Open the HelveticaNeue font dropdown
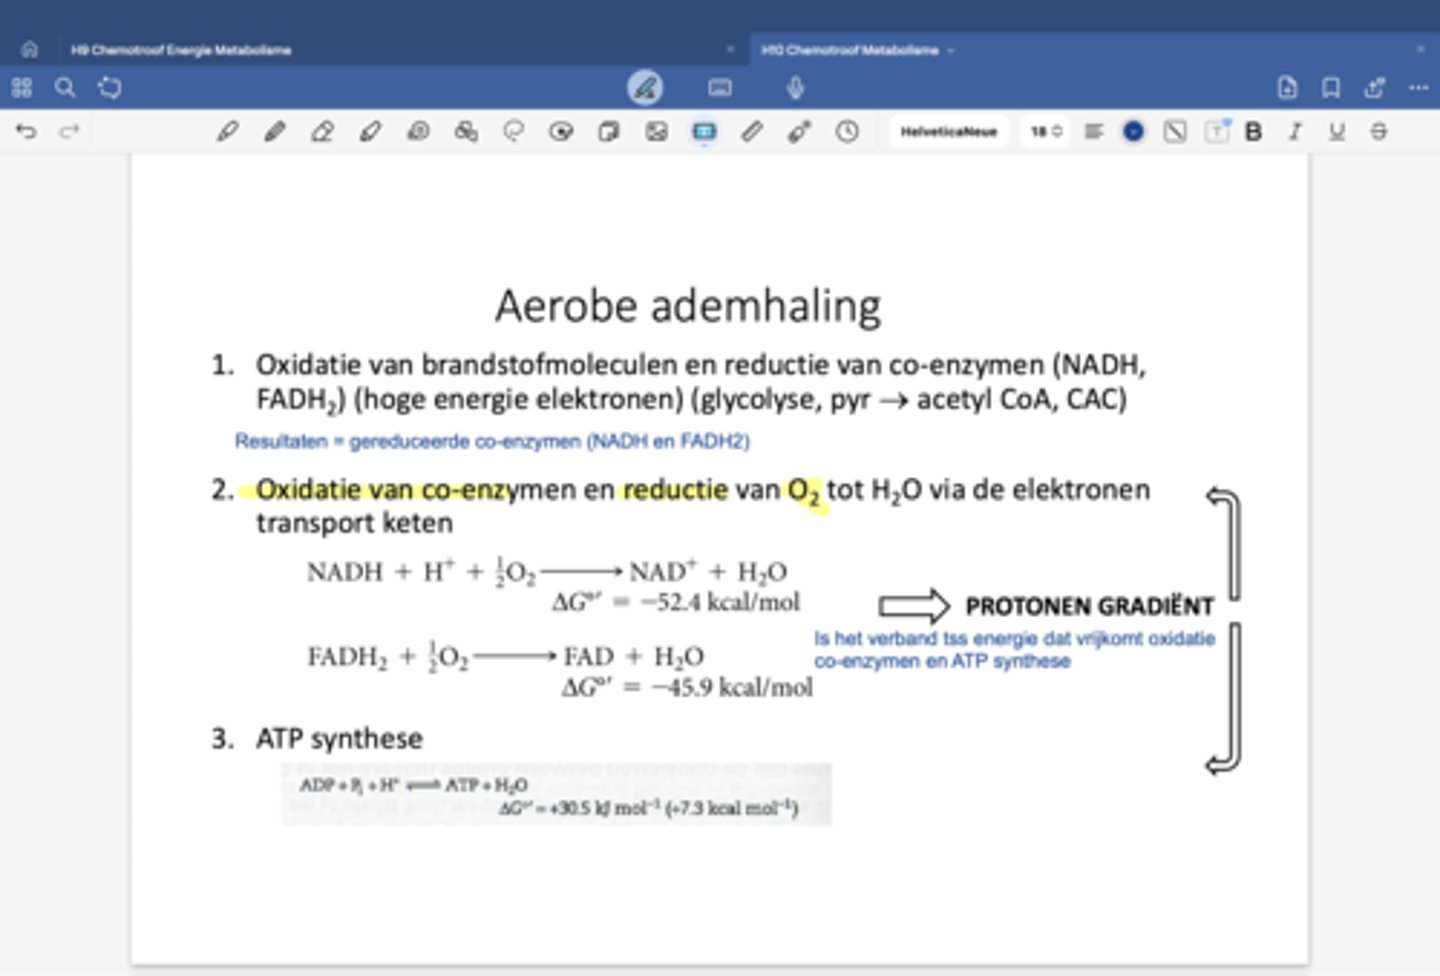The width and height of the screenshot is (1440, 976). click(948, 131)
